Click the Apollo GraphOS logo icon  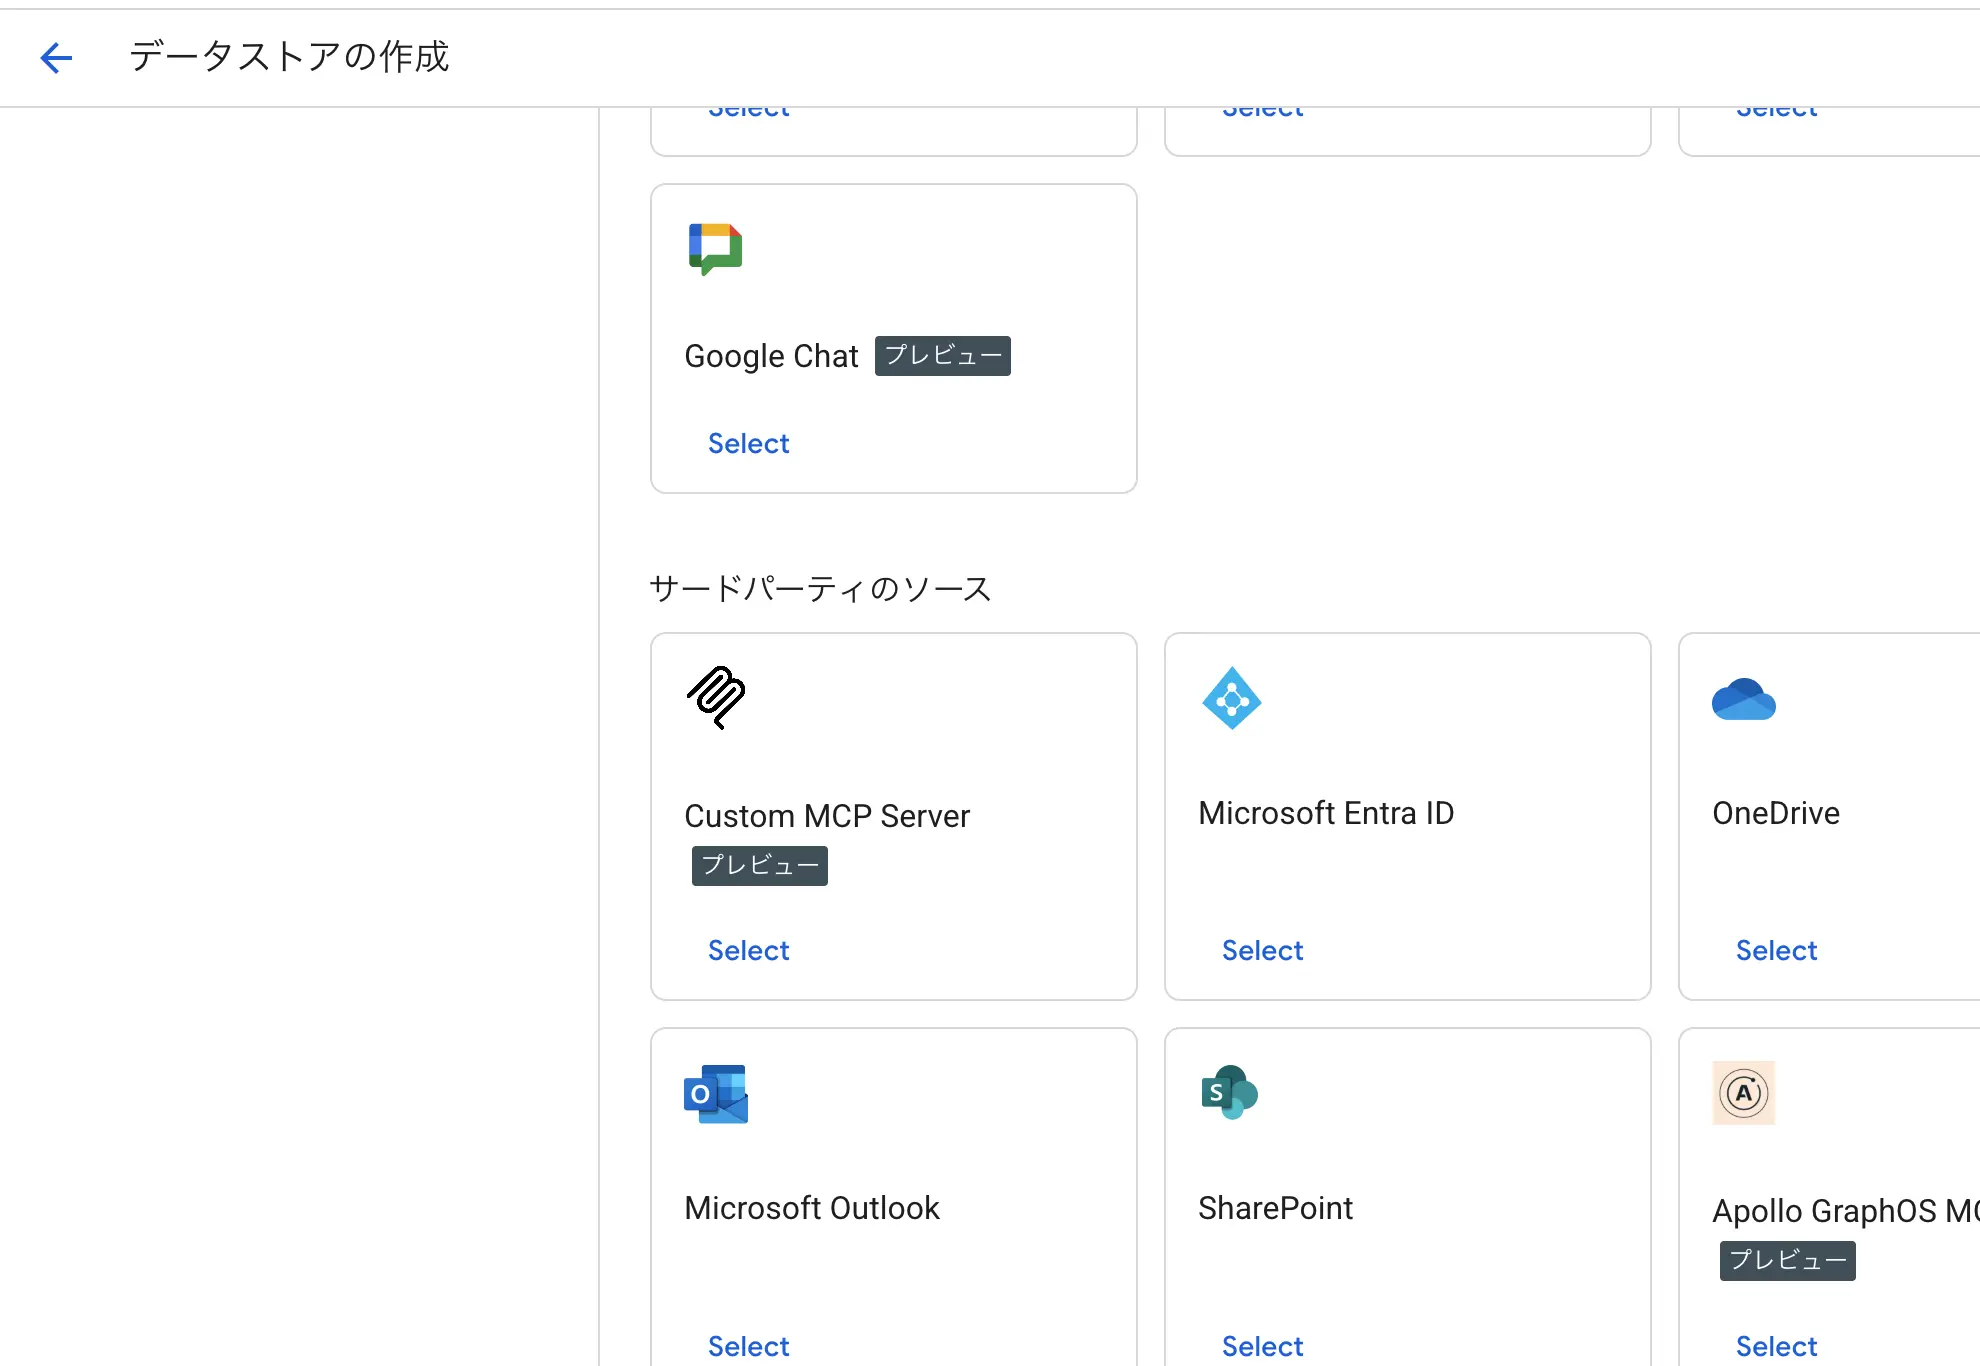point(1744,1093)
